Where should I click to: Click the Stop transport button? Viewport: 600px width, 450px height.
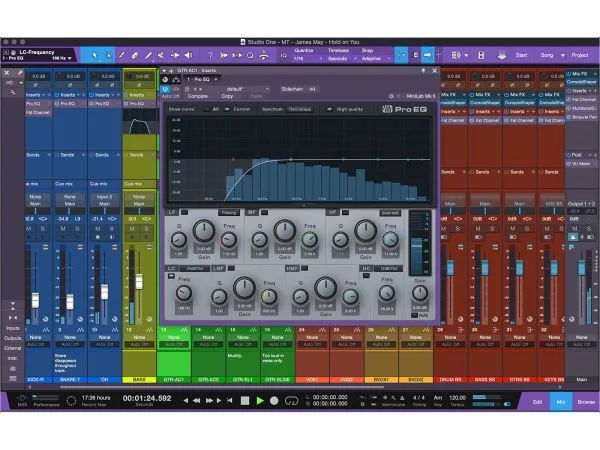tap(246, 400)
